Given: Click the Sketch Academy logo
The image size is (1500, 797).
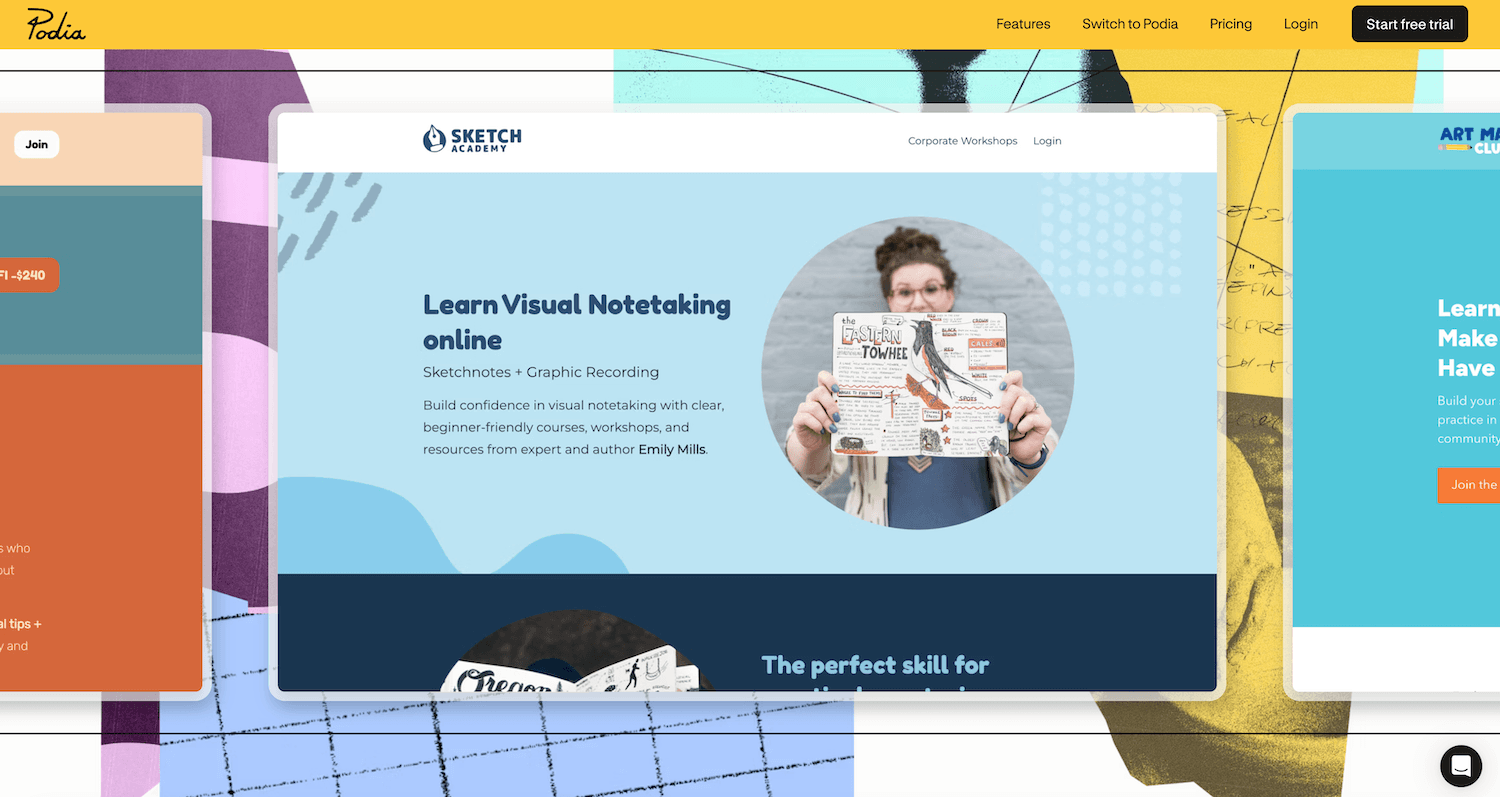Looking at the screenshot, I should point(472,139).
